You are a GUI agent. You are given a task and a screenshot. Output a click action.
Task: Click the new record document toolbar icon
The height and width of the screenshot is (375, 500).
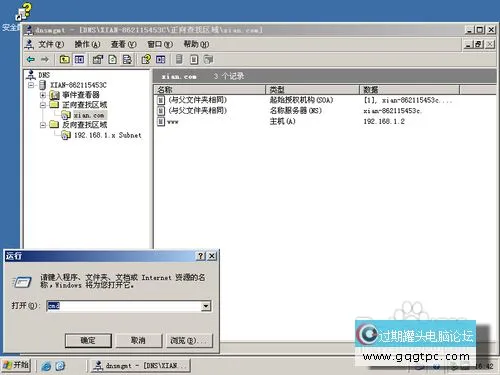194,60
